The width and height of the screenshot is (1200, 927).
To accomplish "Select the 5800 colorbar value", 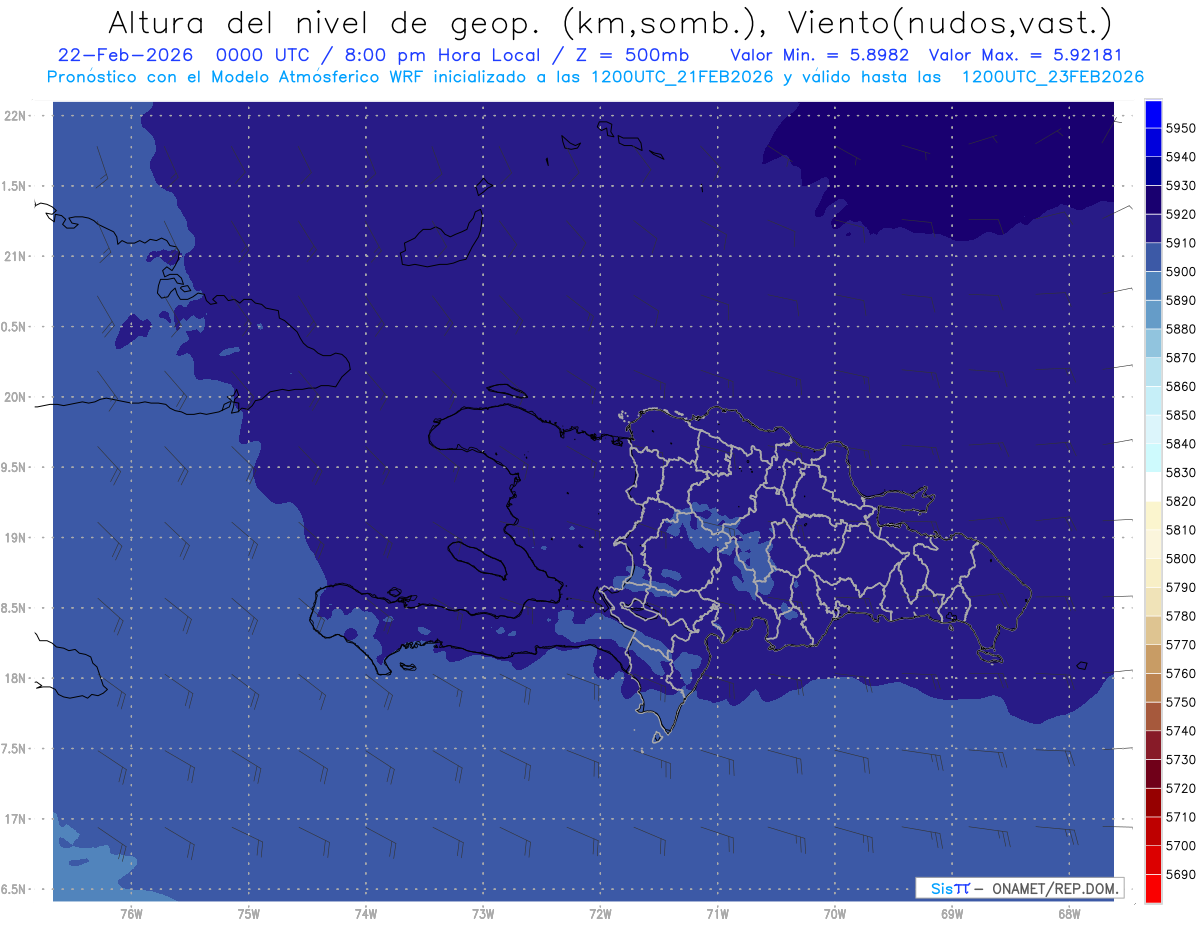I will 1181,559.
